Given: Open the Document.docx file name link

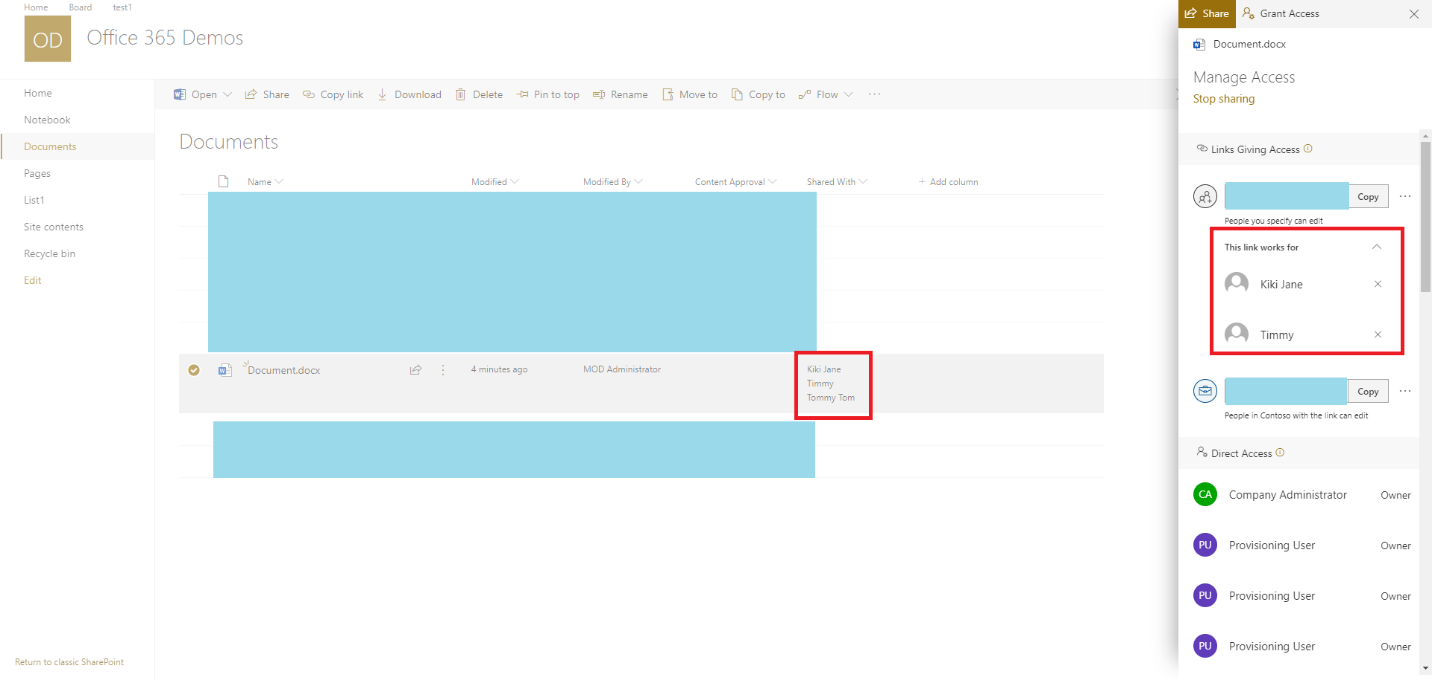Looking at the screenshot, I should tap(284, 370).
